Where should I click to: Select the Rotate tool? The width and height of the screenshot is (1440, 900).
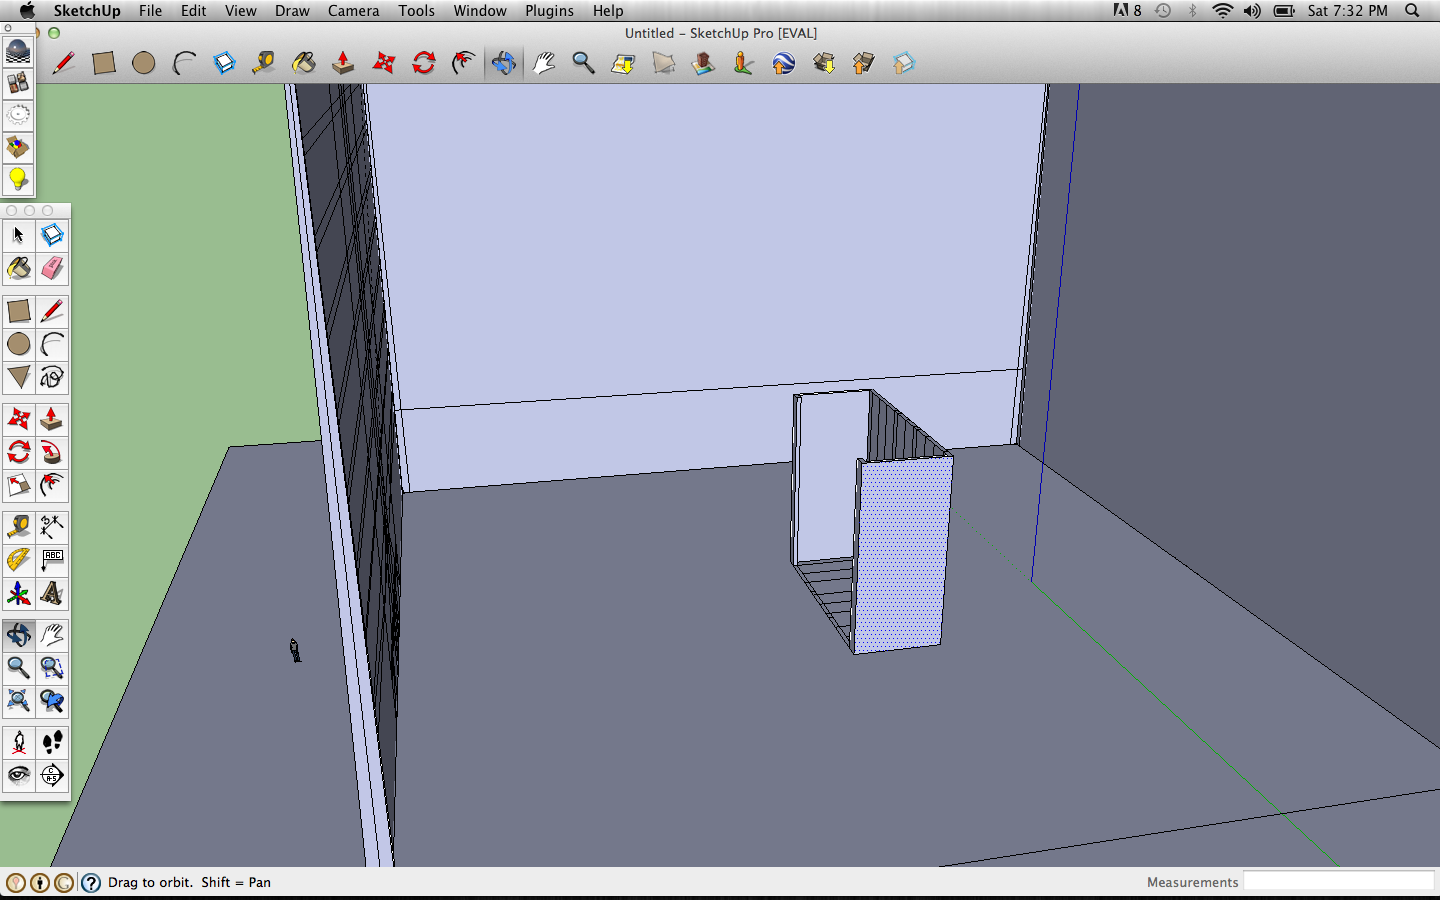click(x=423, y=63)
